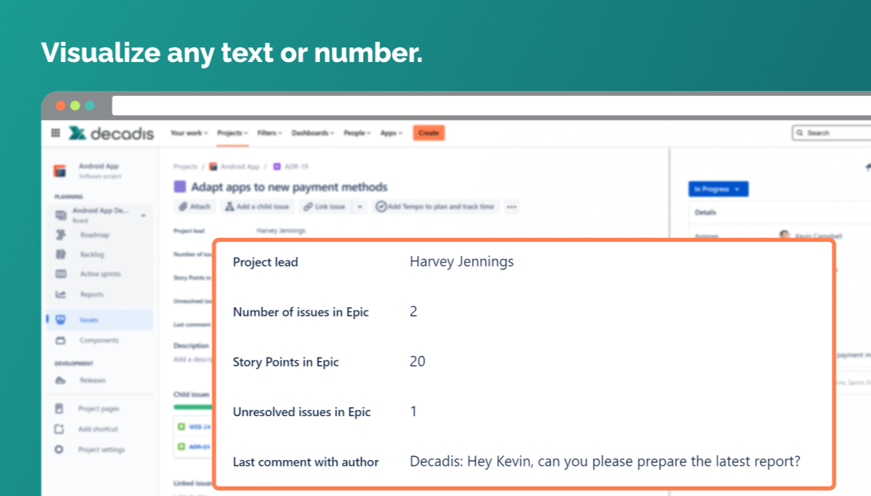Click Add a child issue button
The width and height of the screenshot is (871, 496).
click(x=257, y=207)
